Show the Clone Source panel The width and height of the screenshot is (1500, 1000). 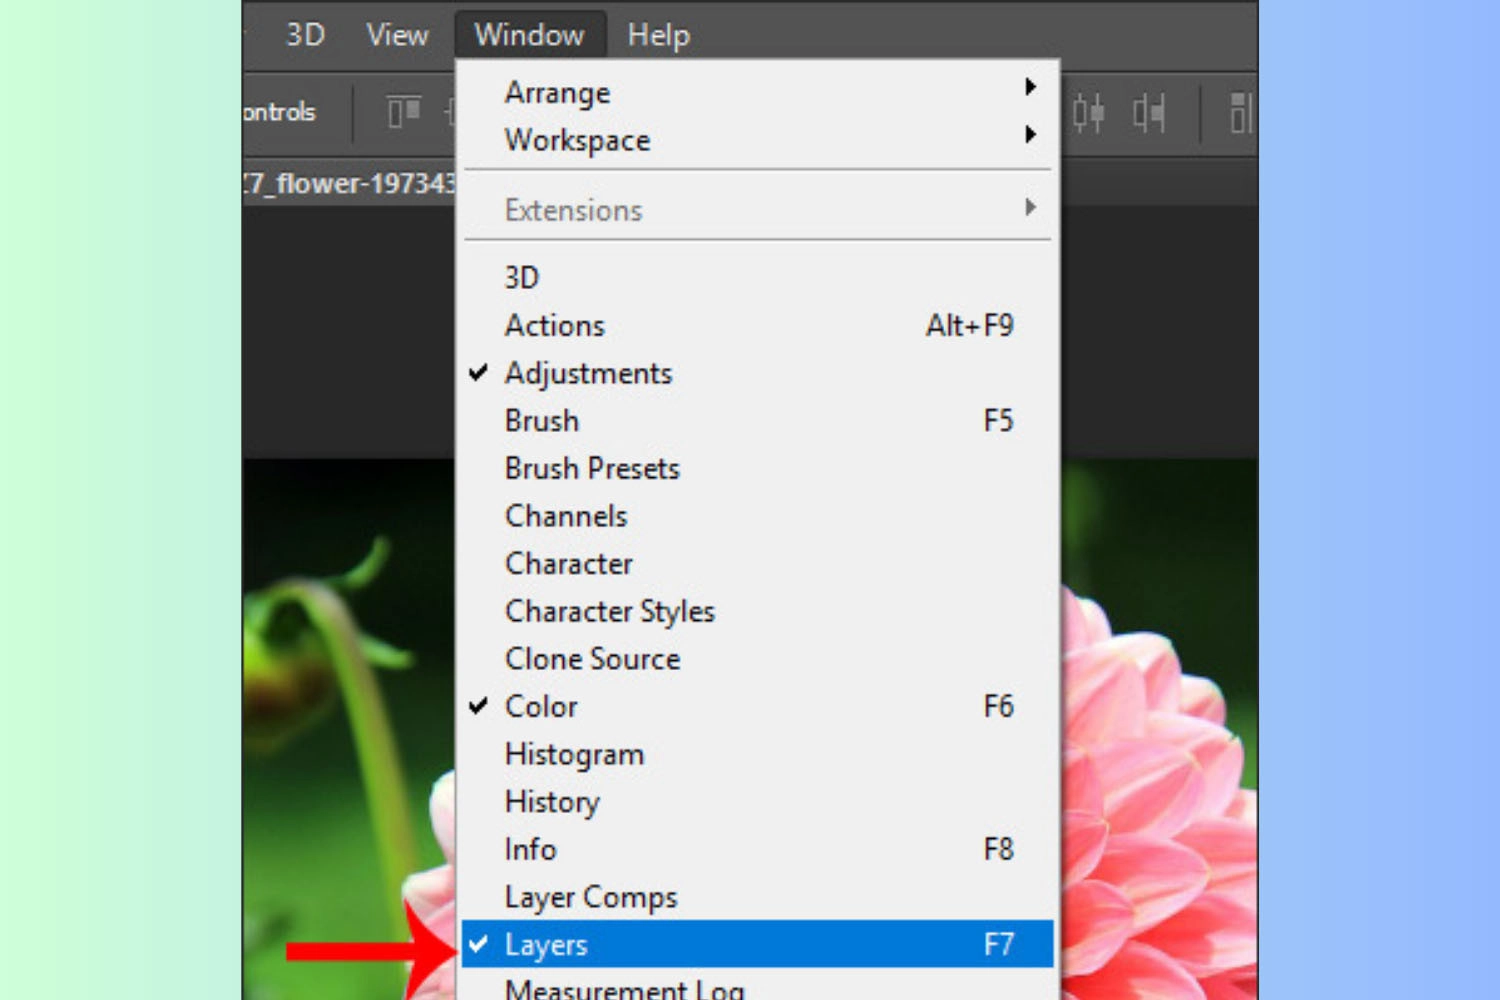point(757,659)
